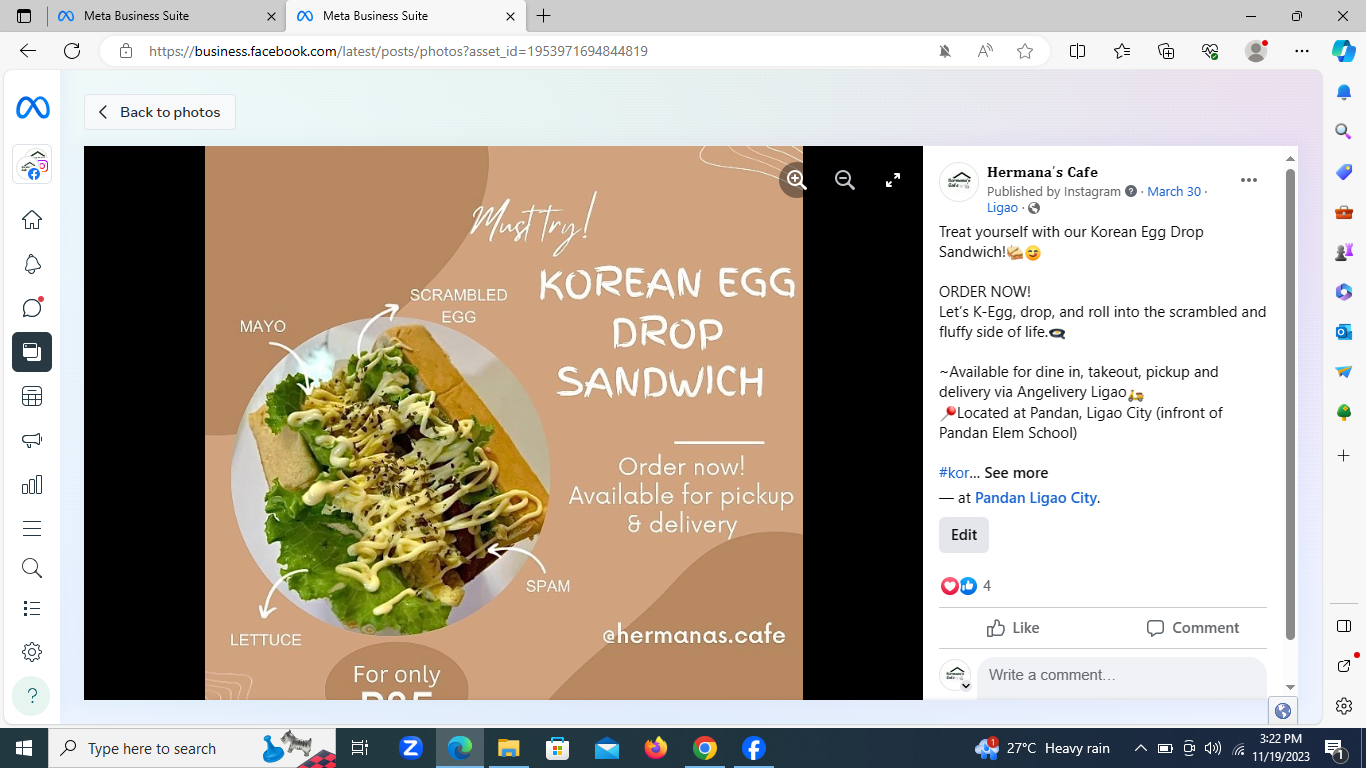Open the Edge sidebar Games chess icon
The width and height of the screenshot is (1366, 768).
pos(1344,252)
